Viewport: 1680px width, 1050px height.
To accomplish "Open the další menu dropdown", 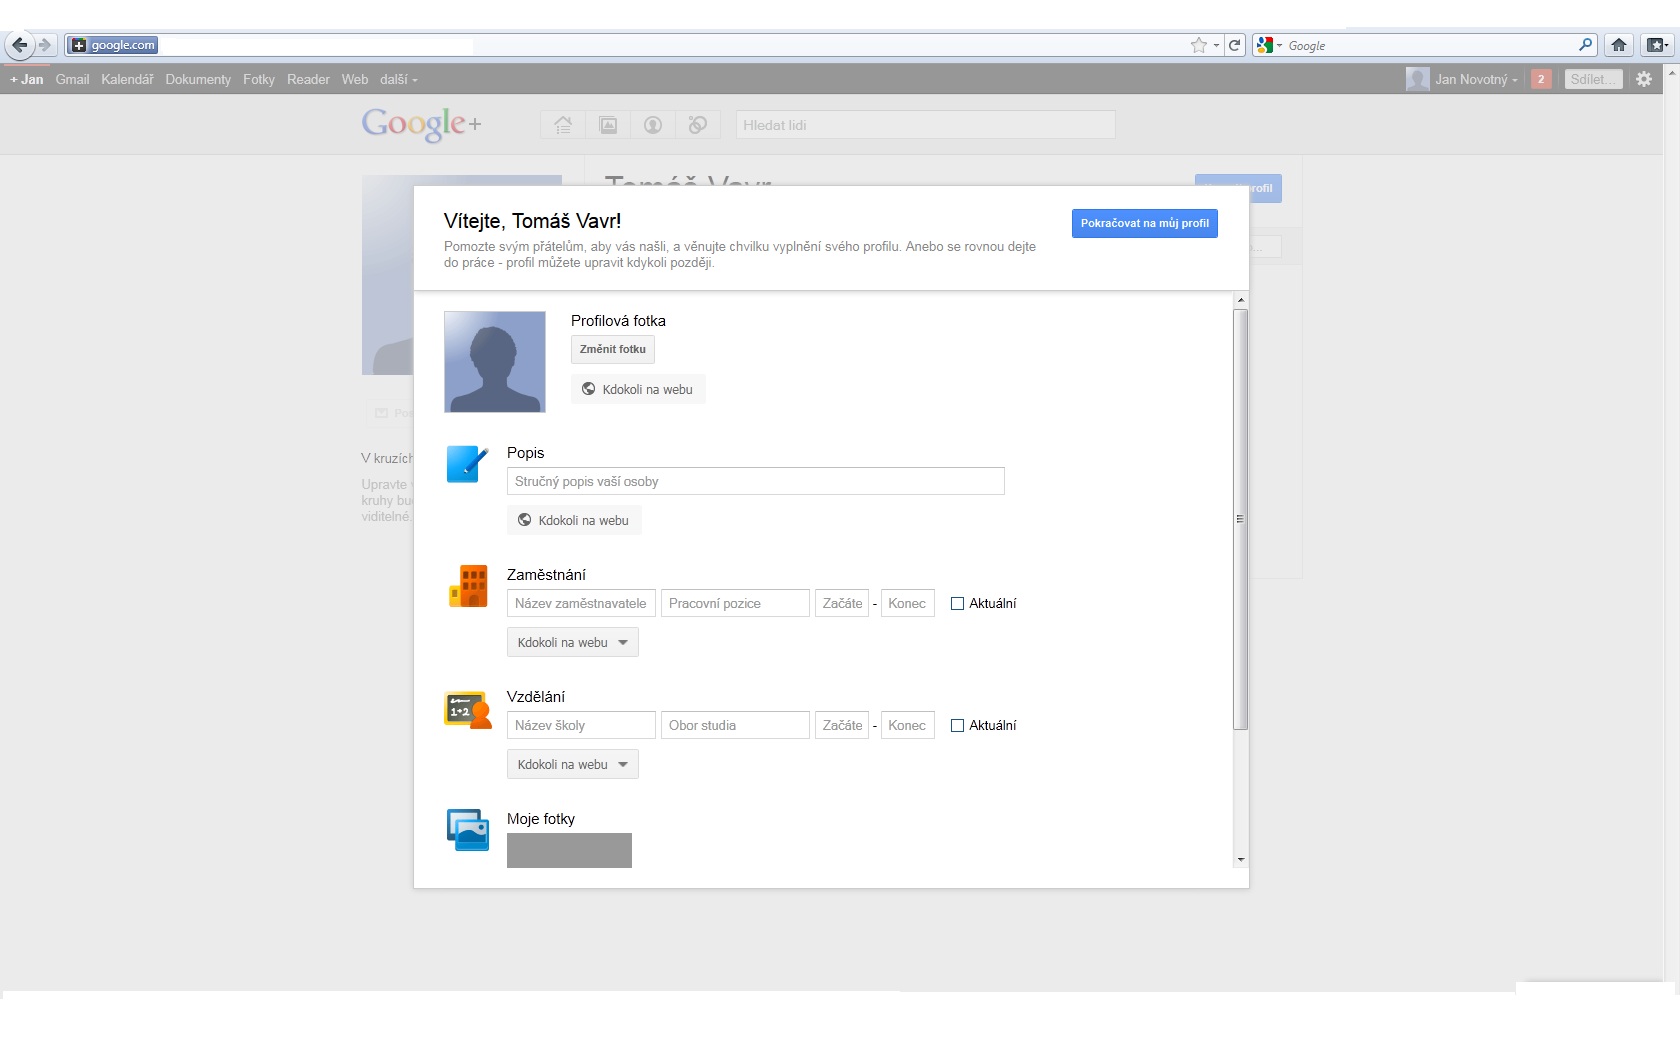I will pyautogui.click(x=398, y=79).
